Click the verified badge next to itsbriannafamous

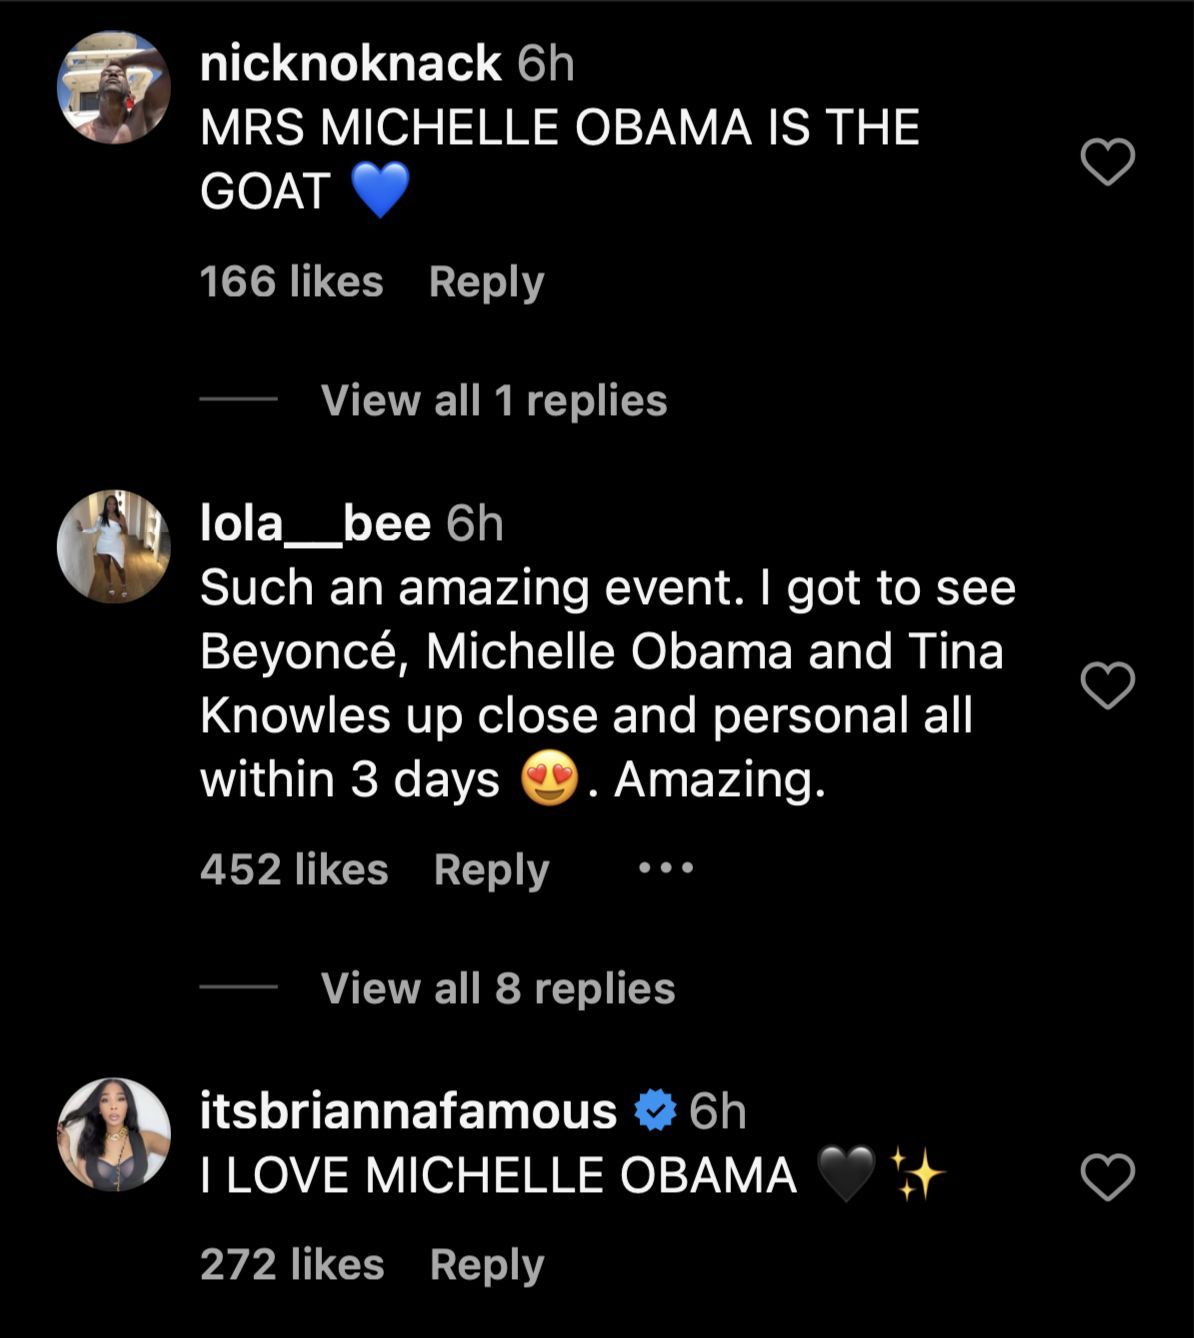[655, 1111]
